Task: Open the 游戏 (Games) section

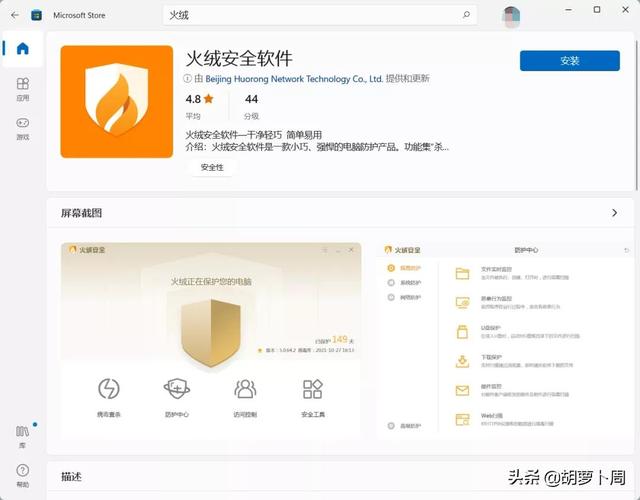Action: (x=22, y=128)
